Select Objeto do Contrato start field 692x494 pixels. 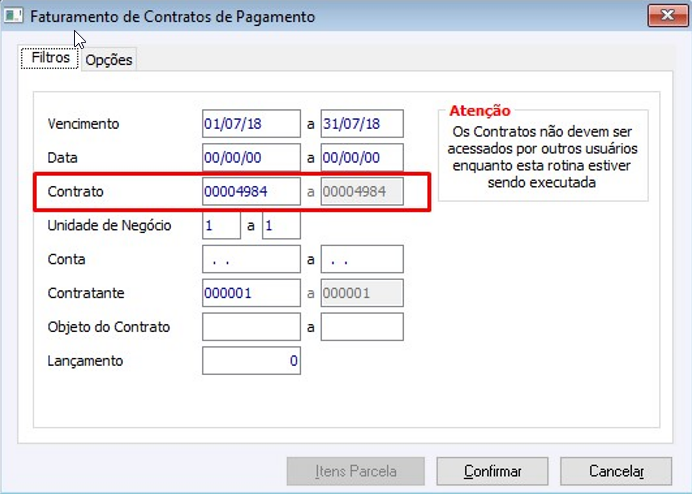coord(252,327)
